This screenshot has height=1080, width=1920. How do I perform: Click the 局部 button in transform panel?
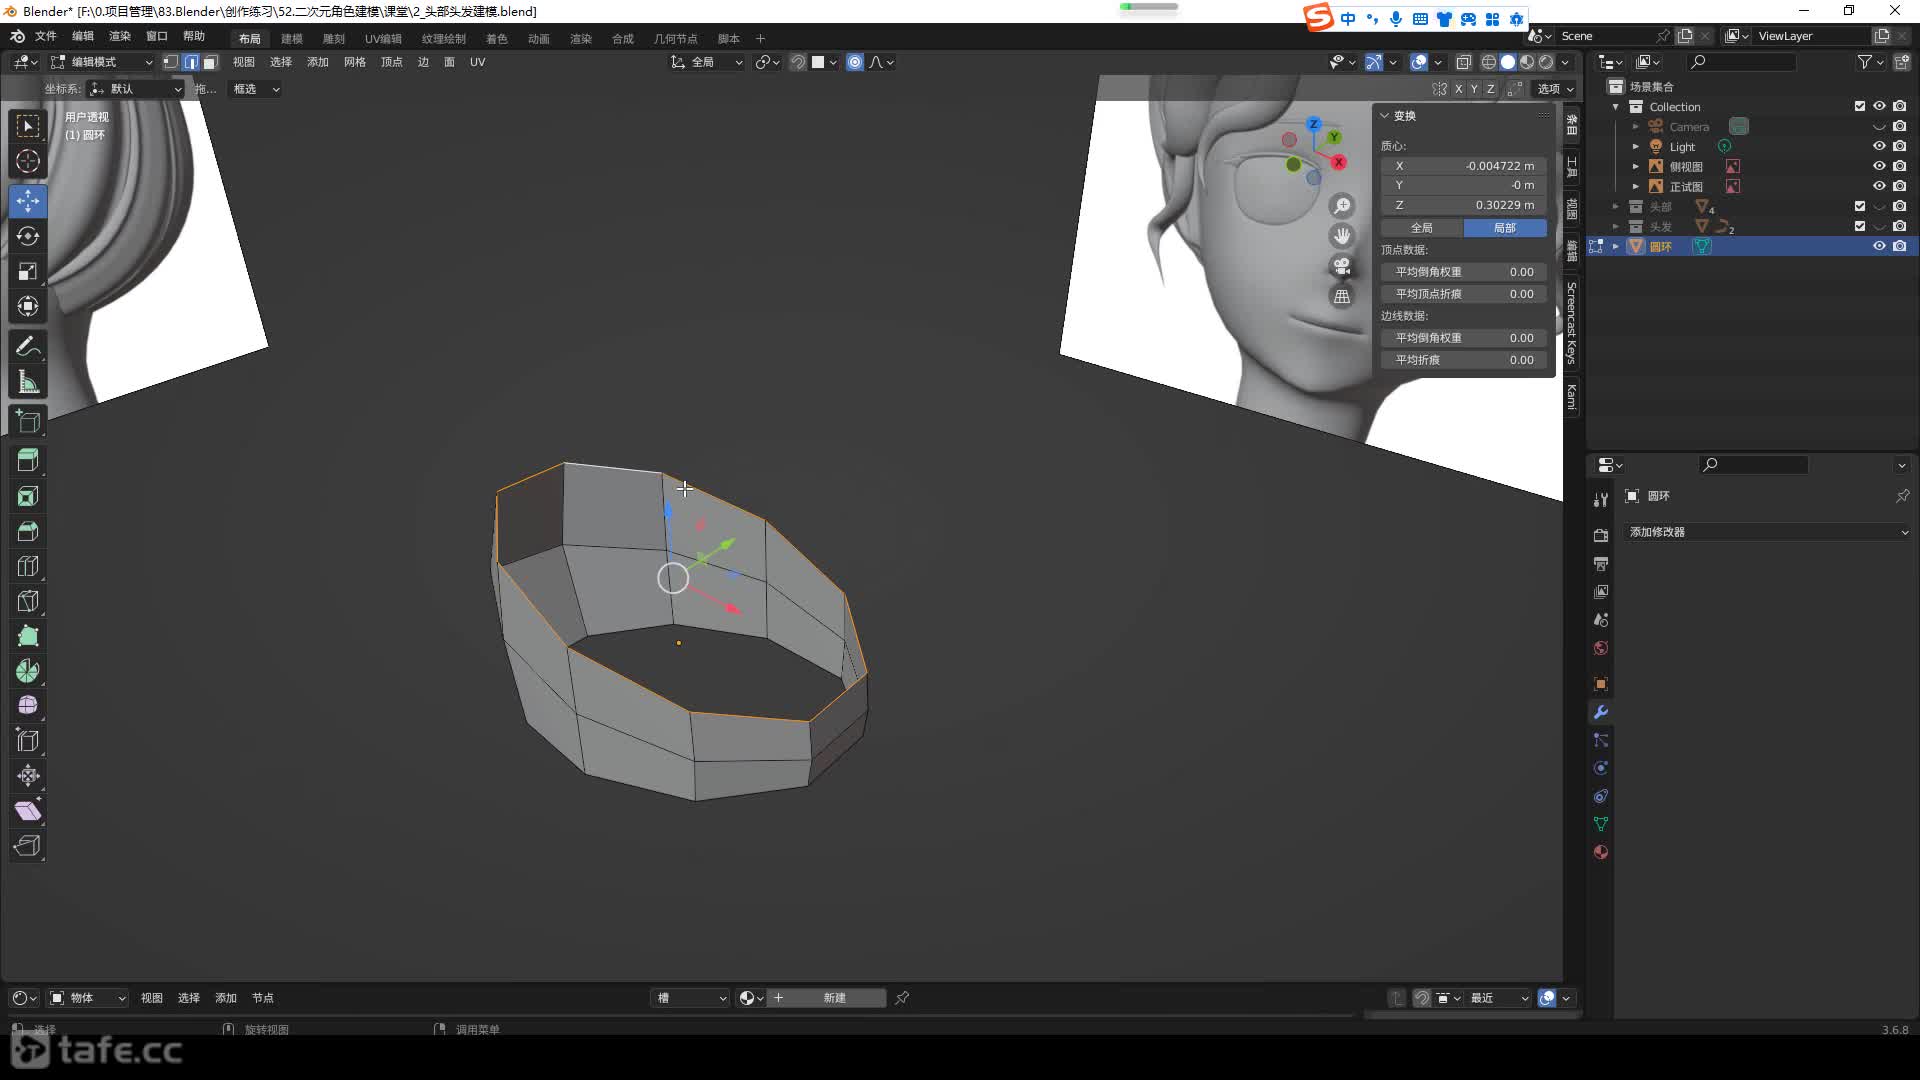click(1505, 228)
